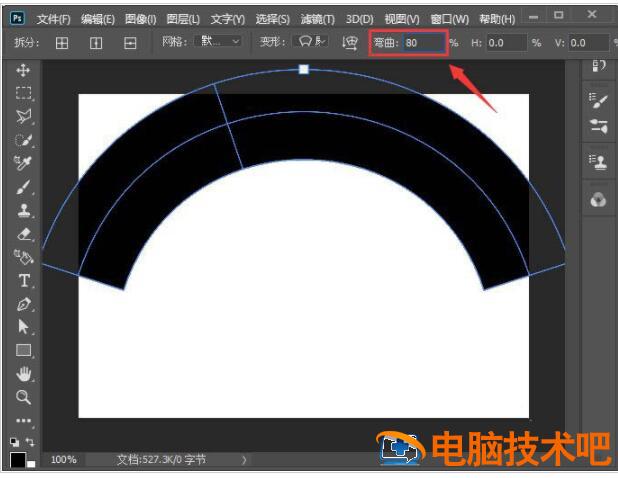Open the 滤镜(T) menu

click(317, 19)
